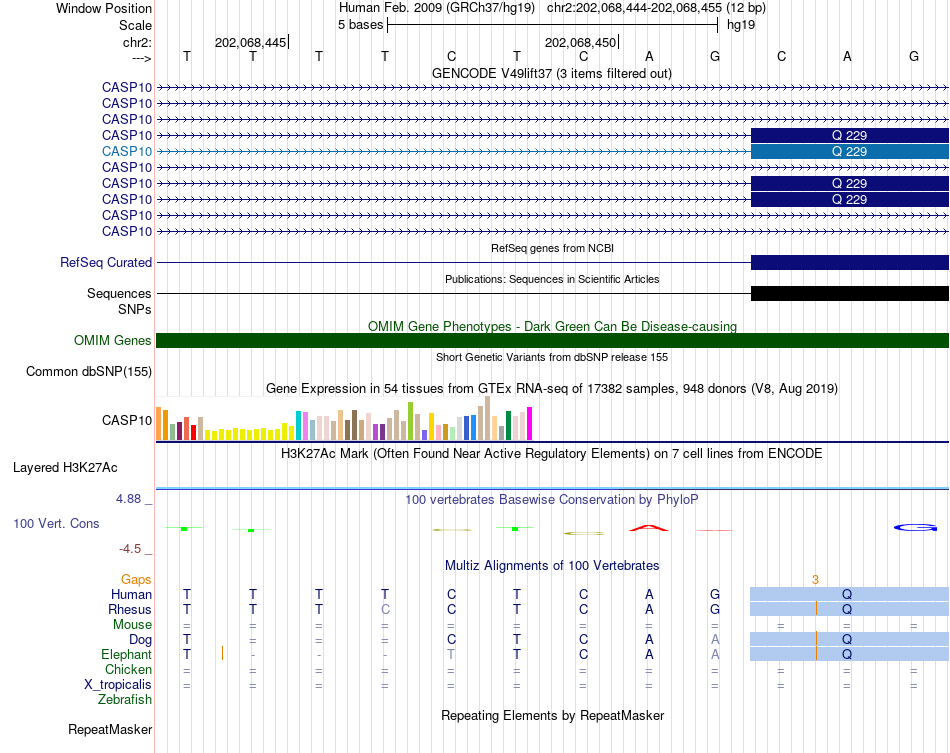Click the light-blue highlighted CASP10 transcript label
The height and width of the screenshot is (753, 950).
127,151
